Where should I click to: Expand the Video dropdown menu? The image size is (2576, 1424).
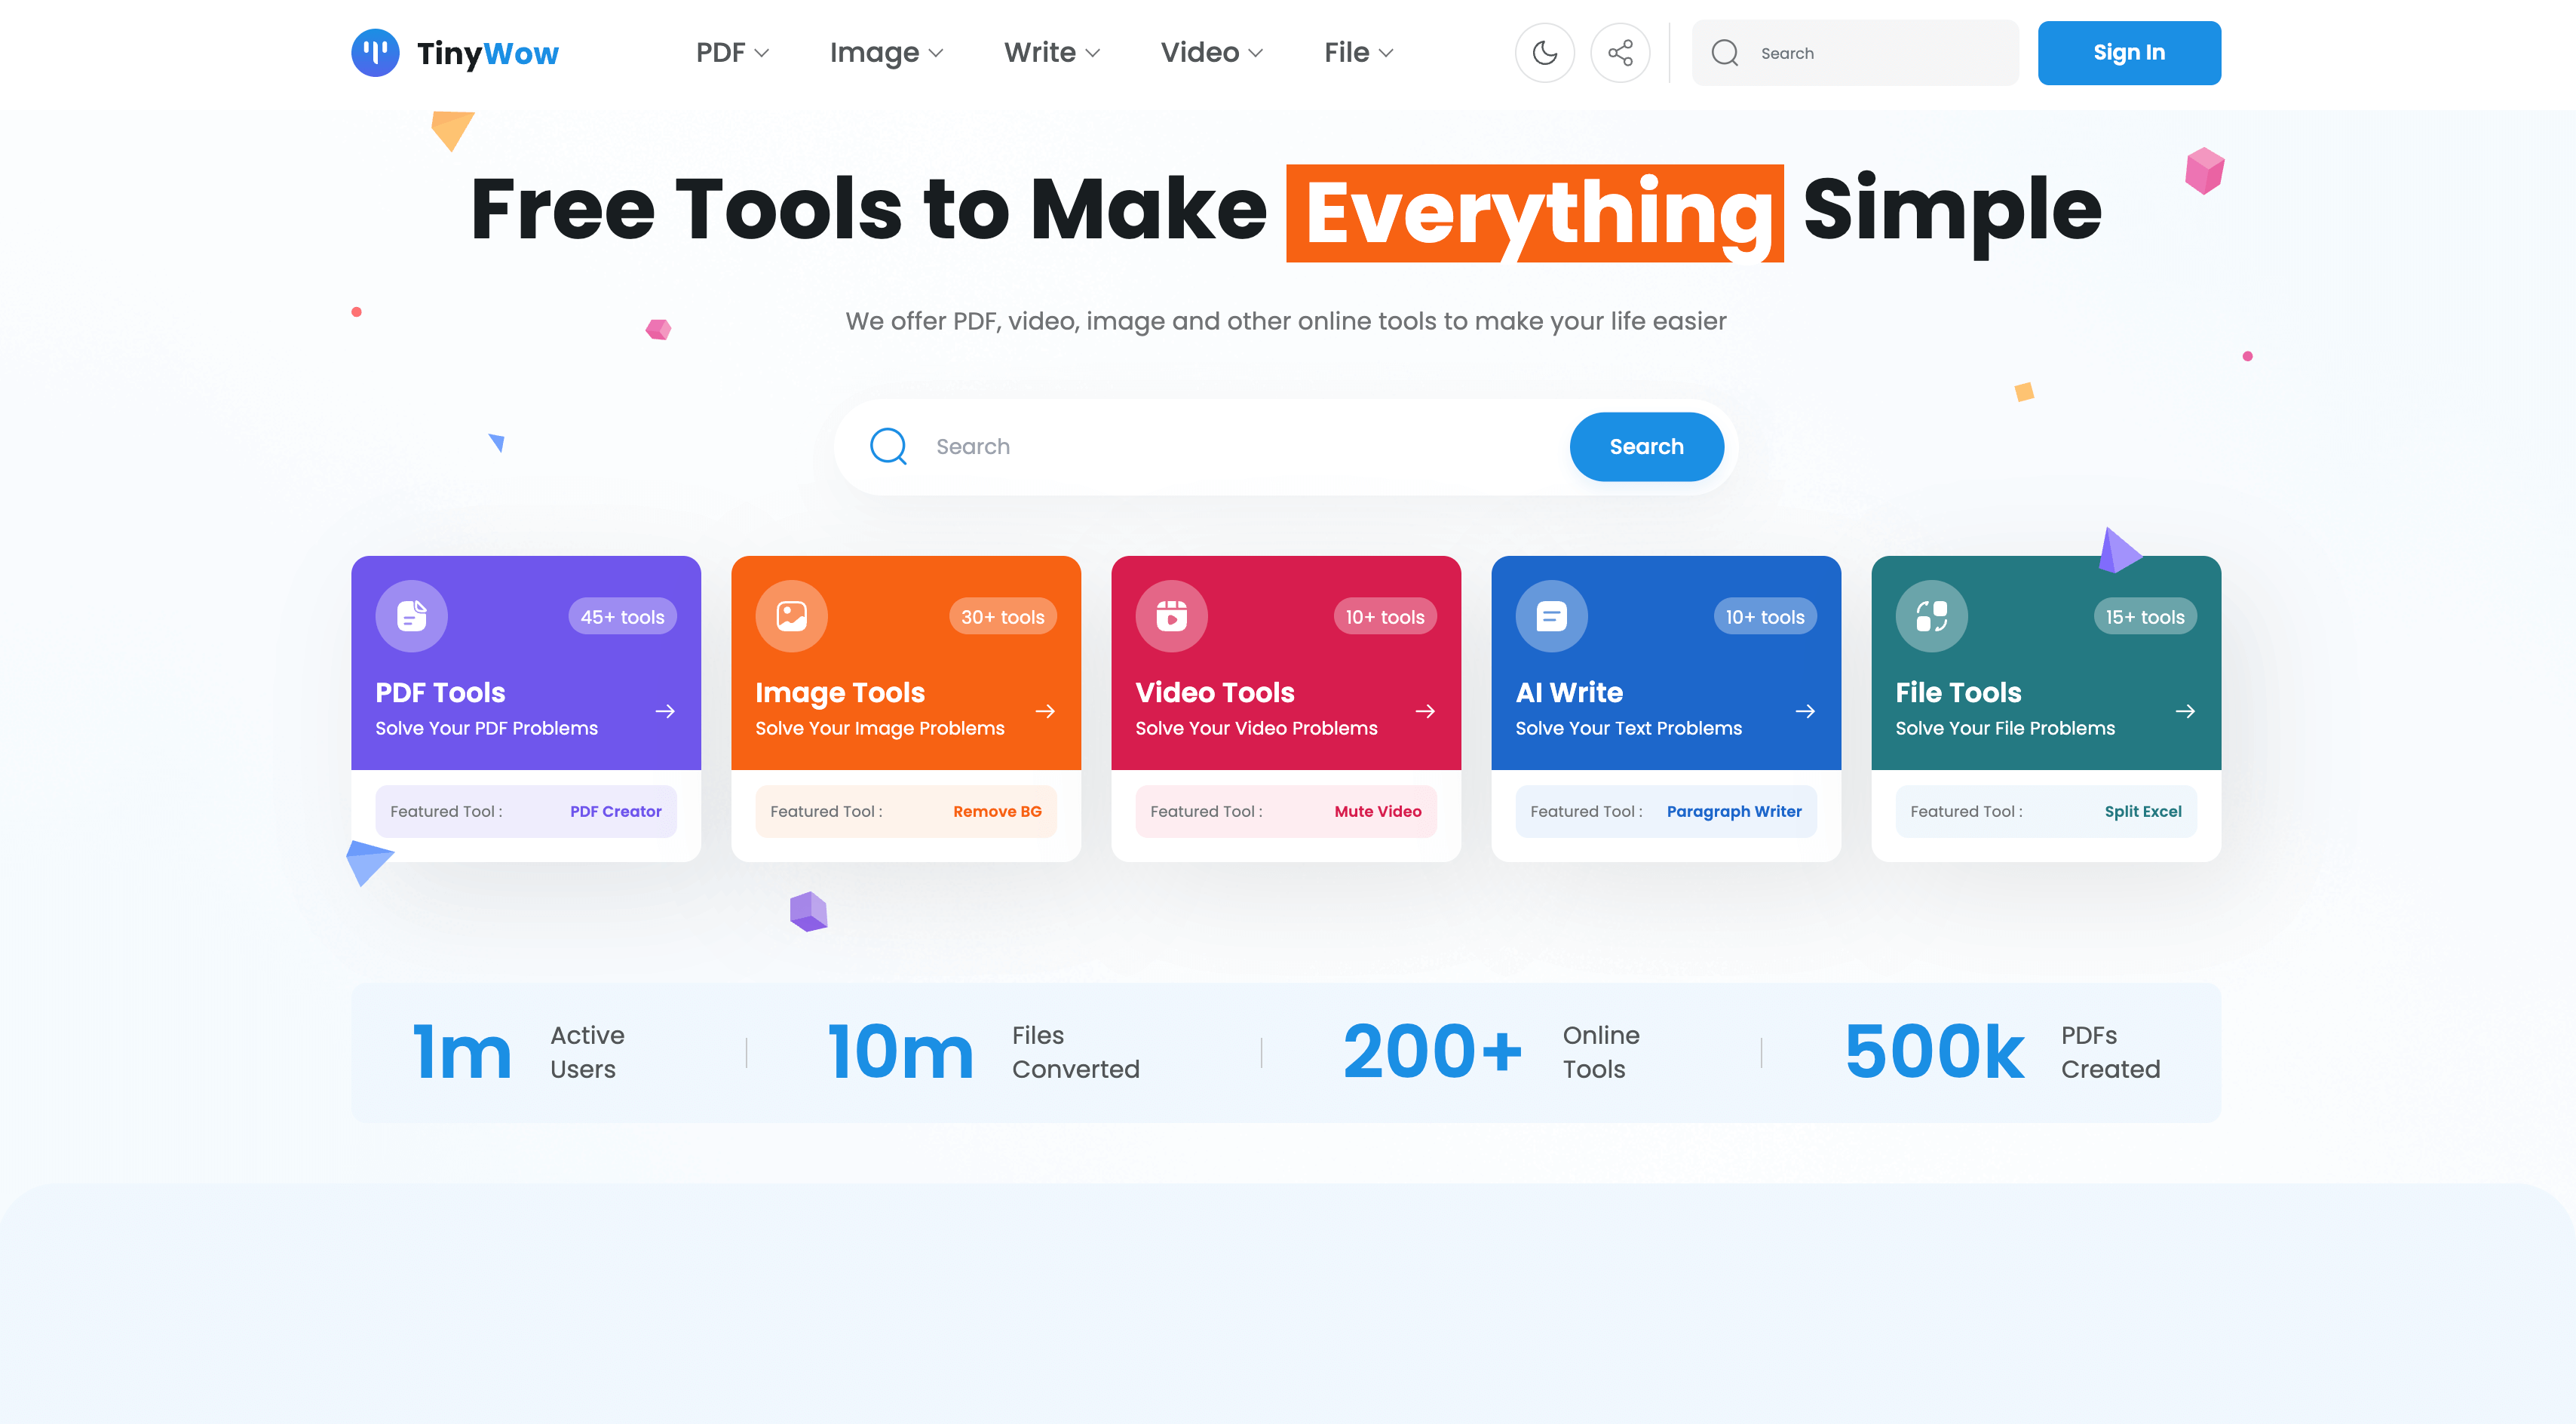1211,52
